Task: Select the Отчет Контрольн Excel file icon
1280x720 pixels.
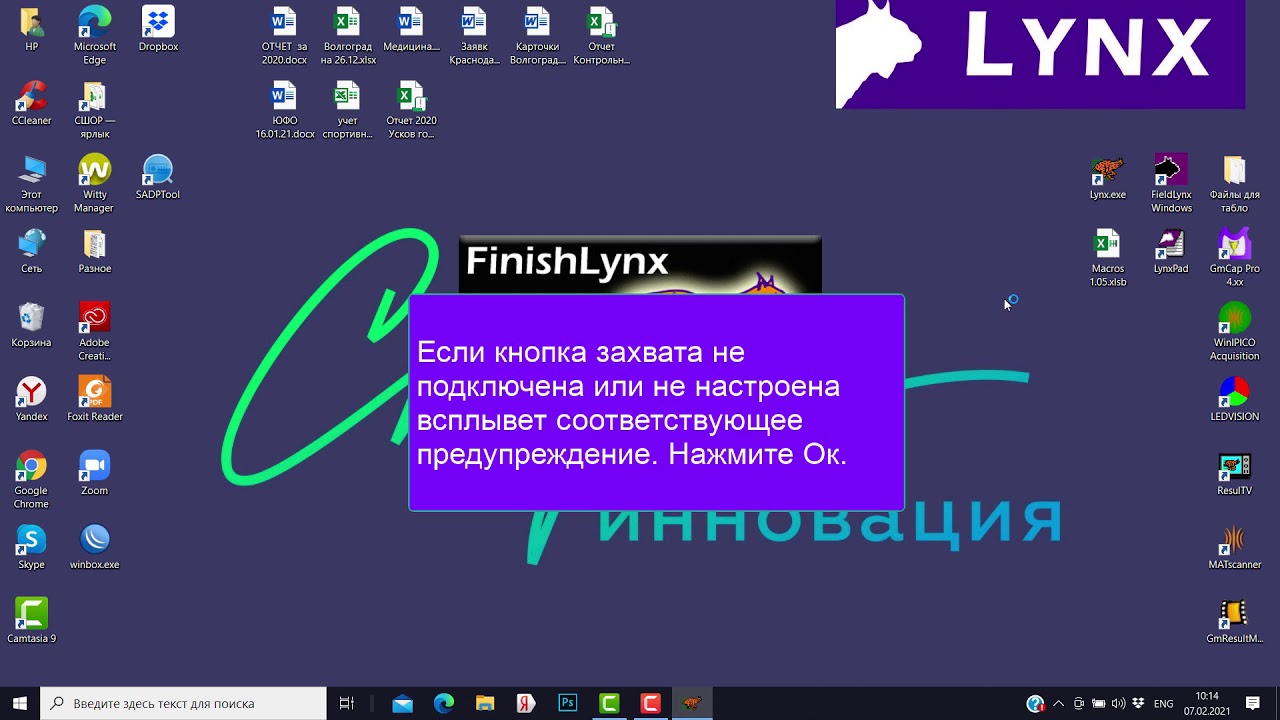Action: [601, 35]
